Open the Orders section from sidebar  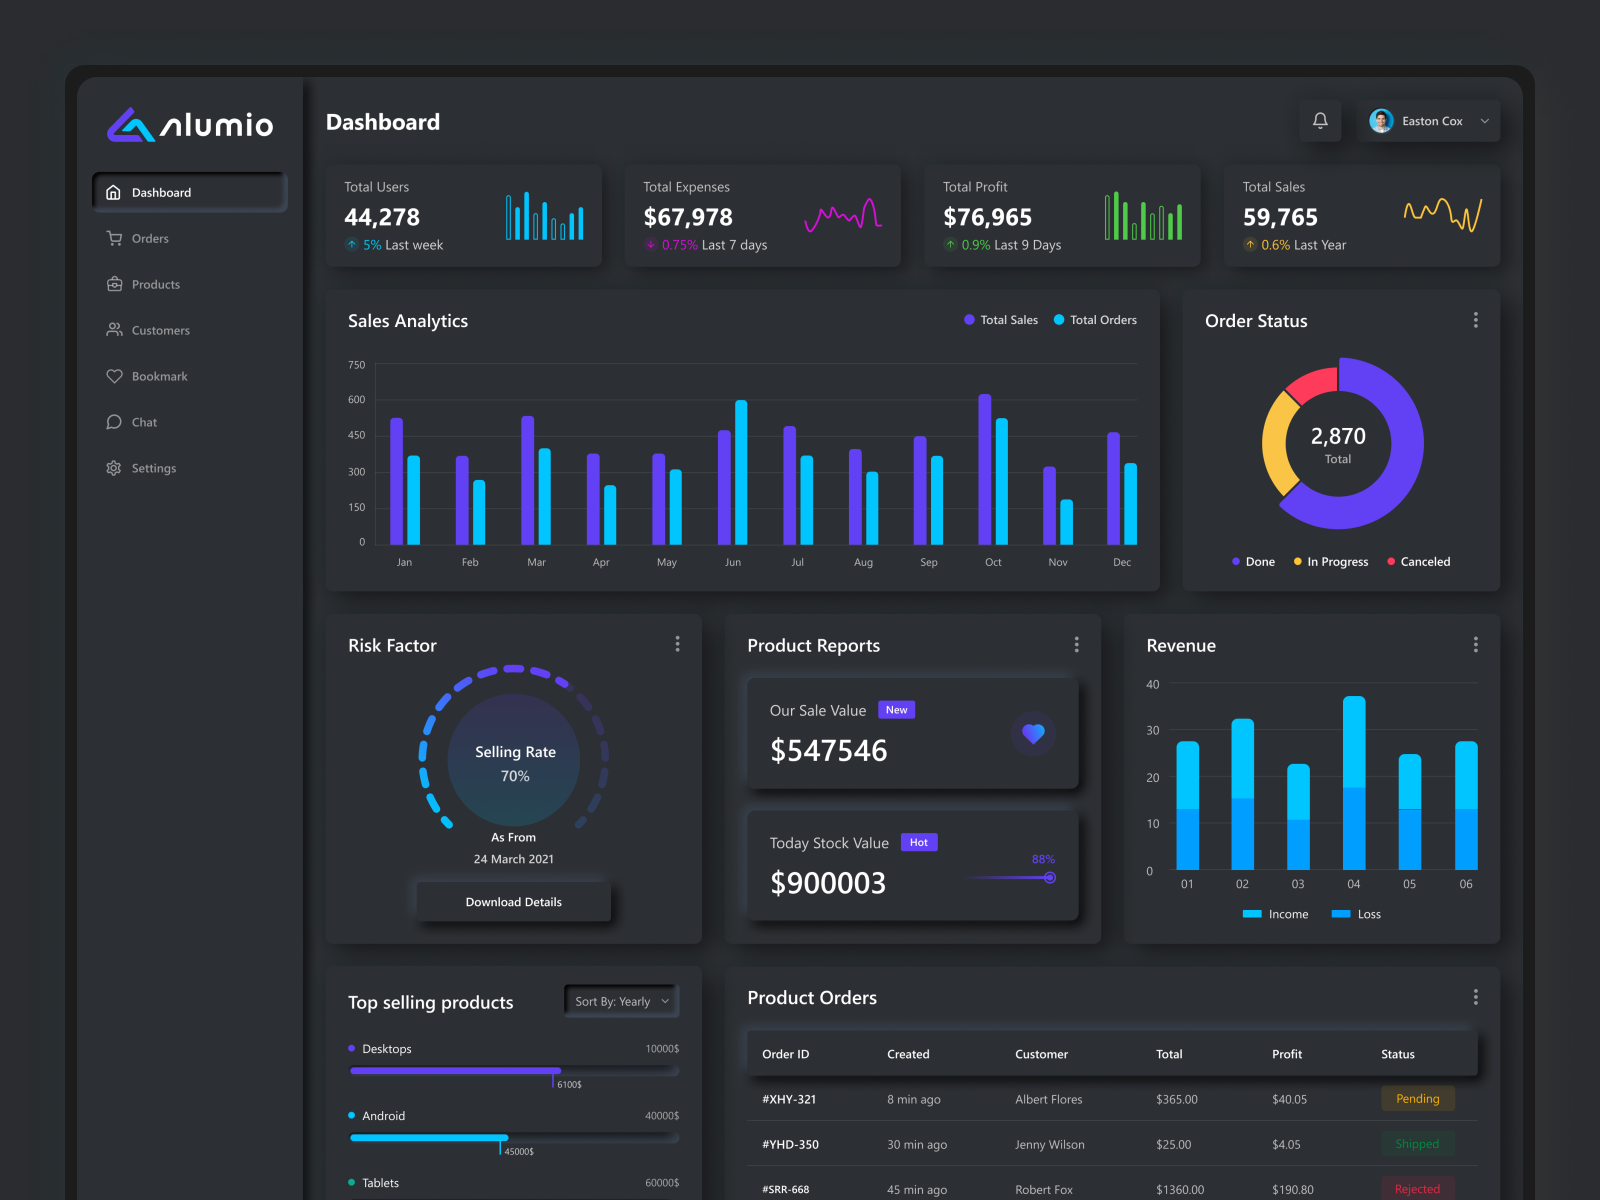(x=150, y=238)
